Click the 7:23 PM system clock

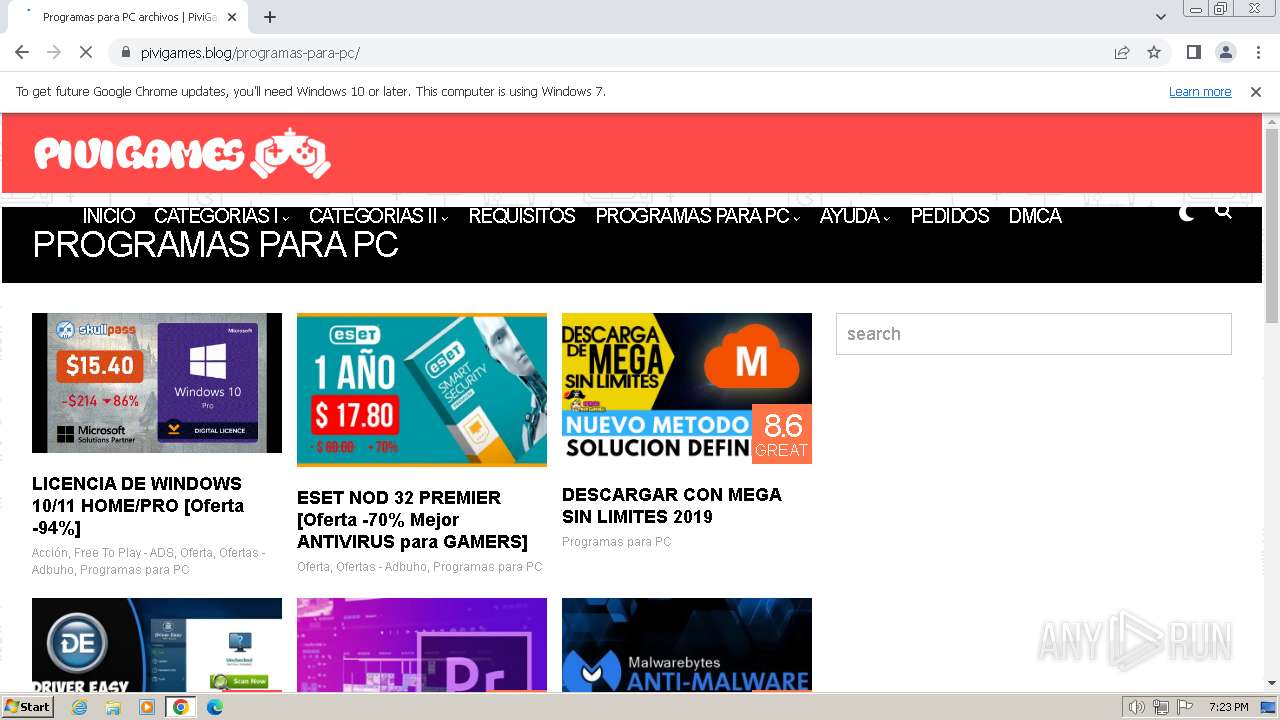1228,707
